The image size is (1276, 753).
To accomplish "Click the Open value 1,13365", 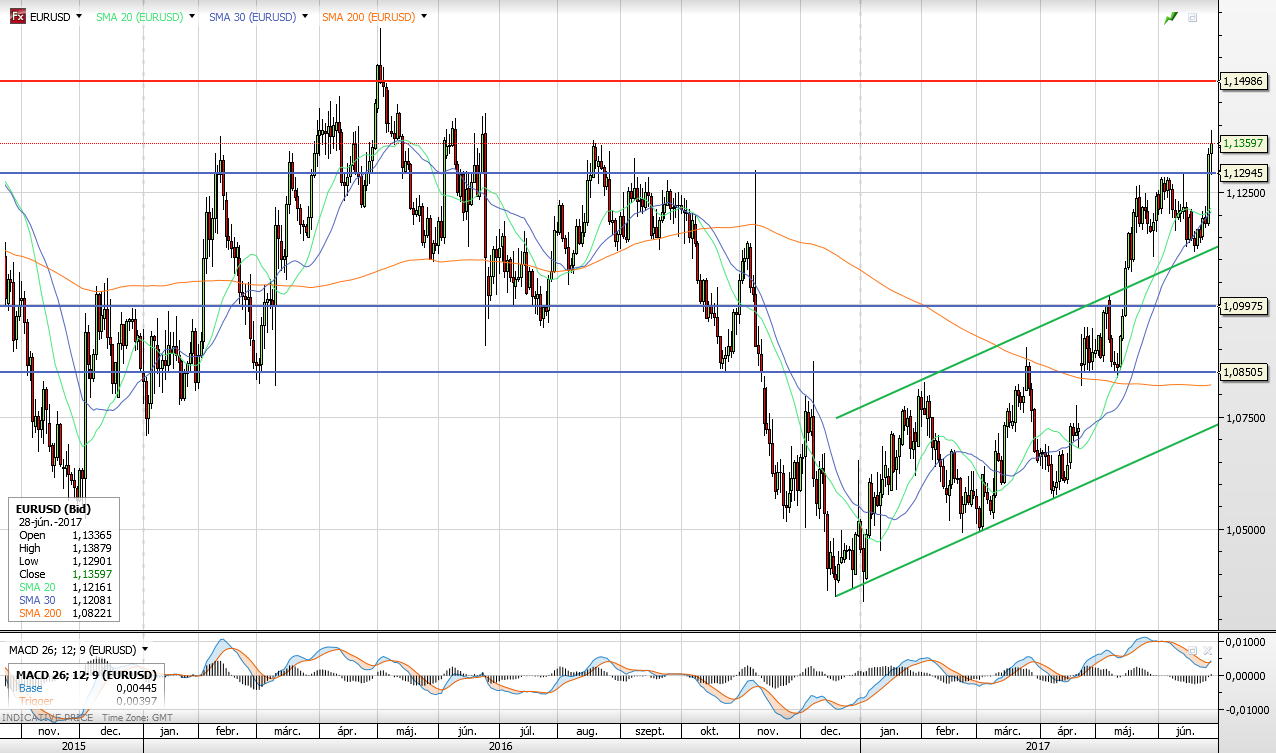I will point(90,535).
